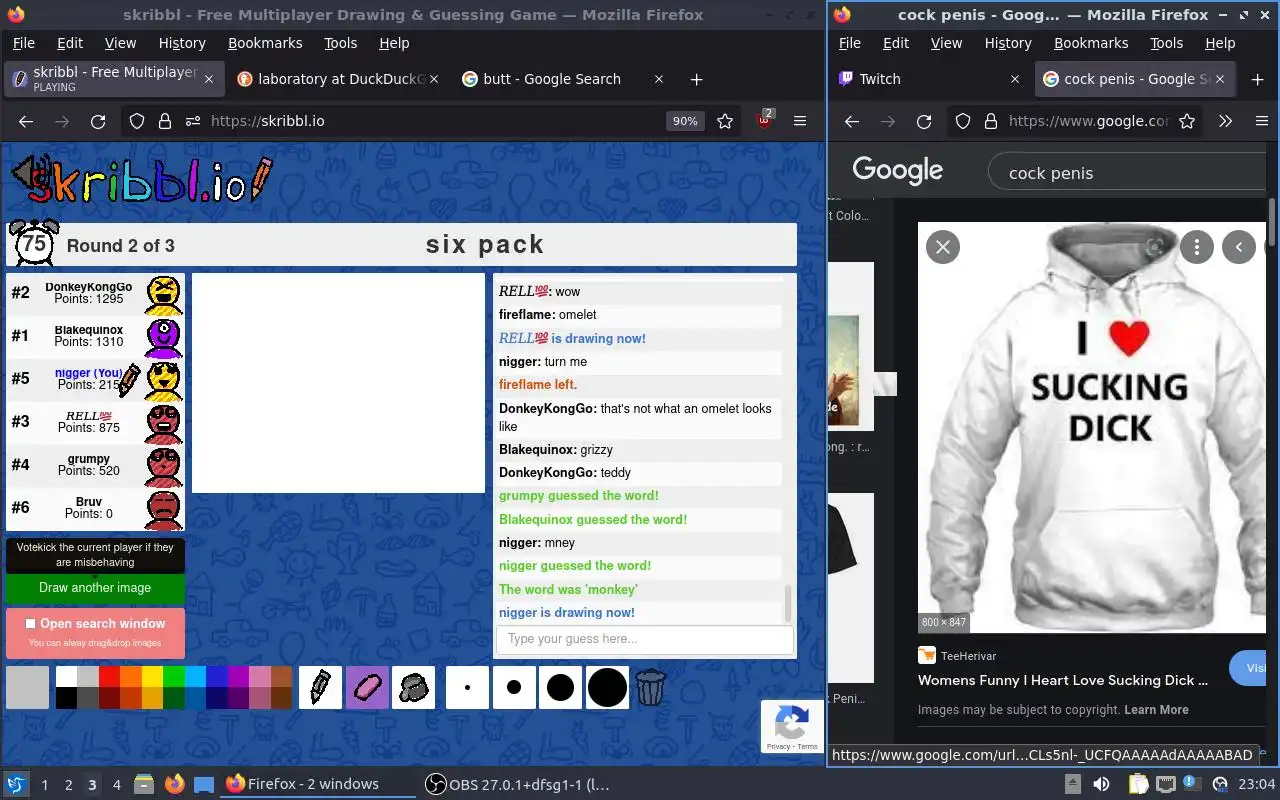Click Blakequinox's purple avatar in player list
1280x800 pixels.
164,337
